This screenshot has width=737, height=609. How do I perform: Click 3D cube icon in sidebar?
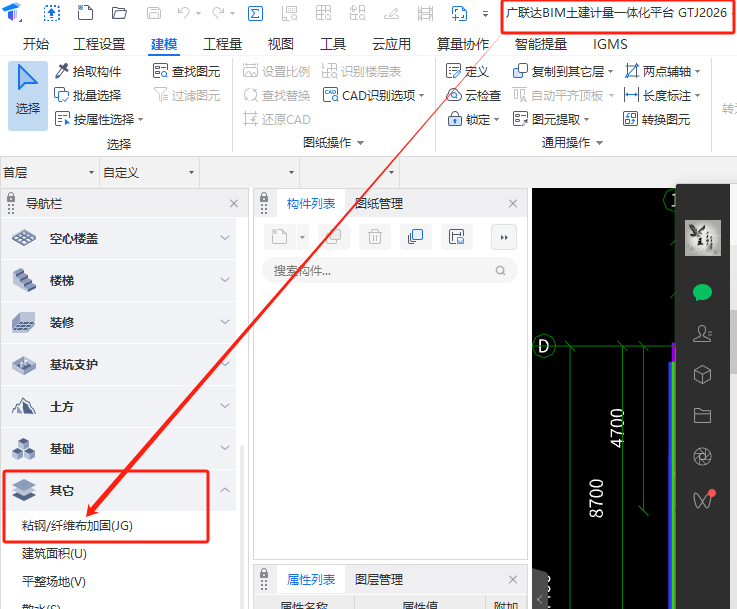702,375
